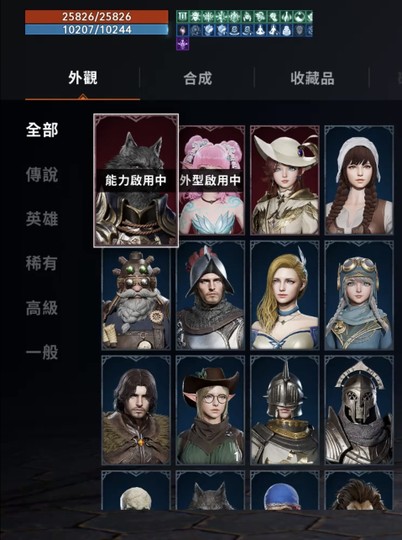
Task: Select the blonde woman in blue choker
Action: click(x=285, y=295)
